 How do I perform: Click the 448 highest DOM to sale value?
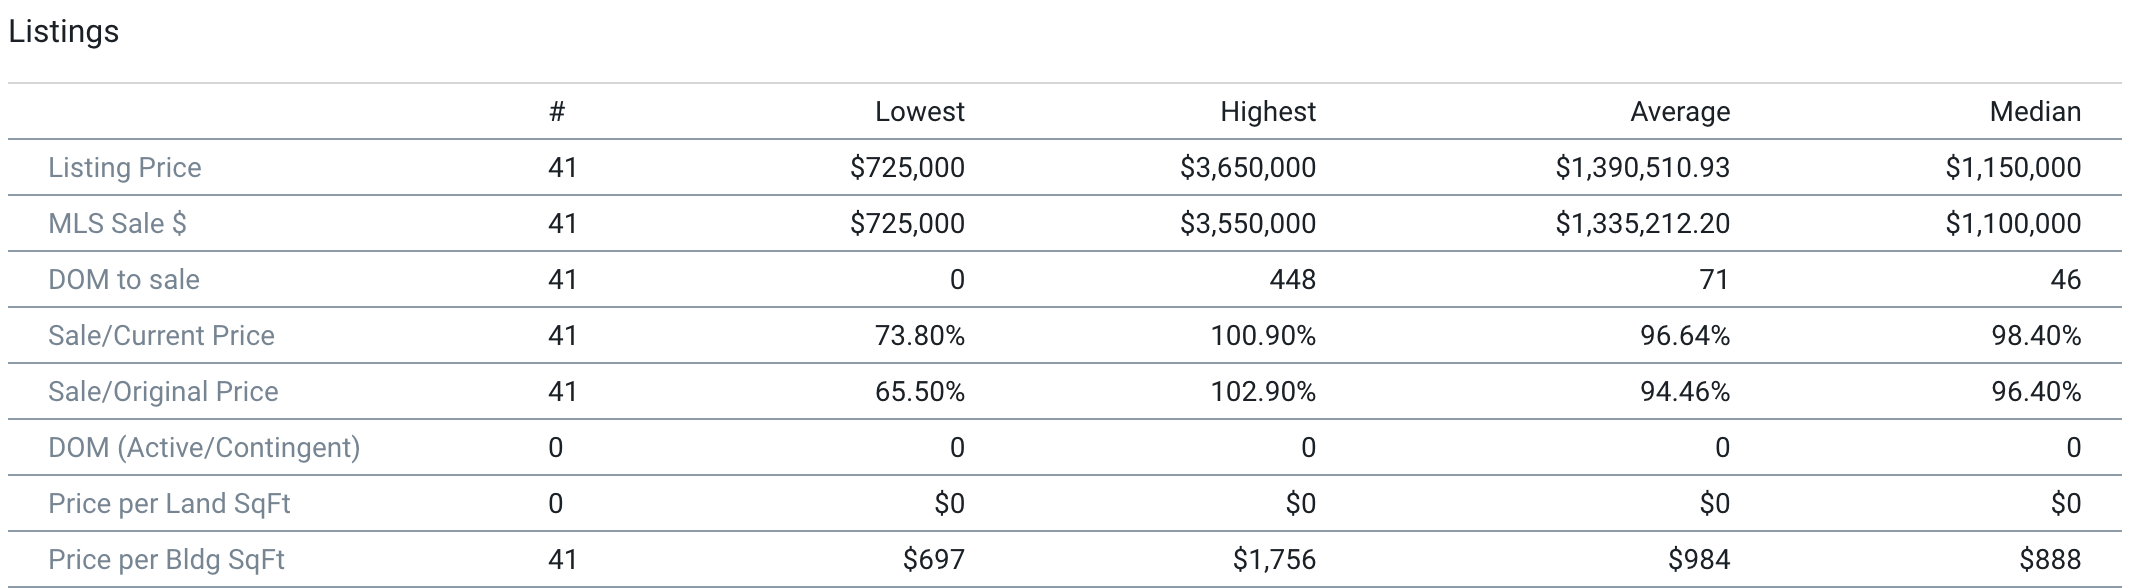click(x=1292, y=280)
